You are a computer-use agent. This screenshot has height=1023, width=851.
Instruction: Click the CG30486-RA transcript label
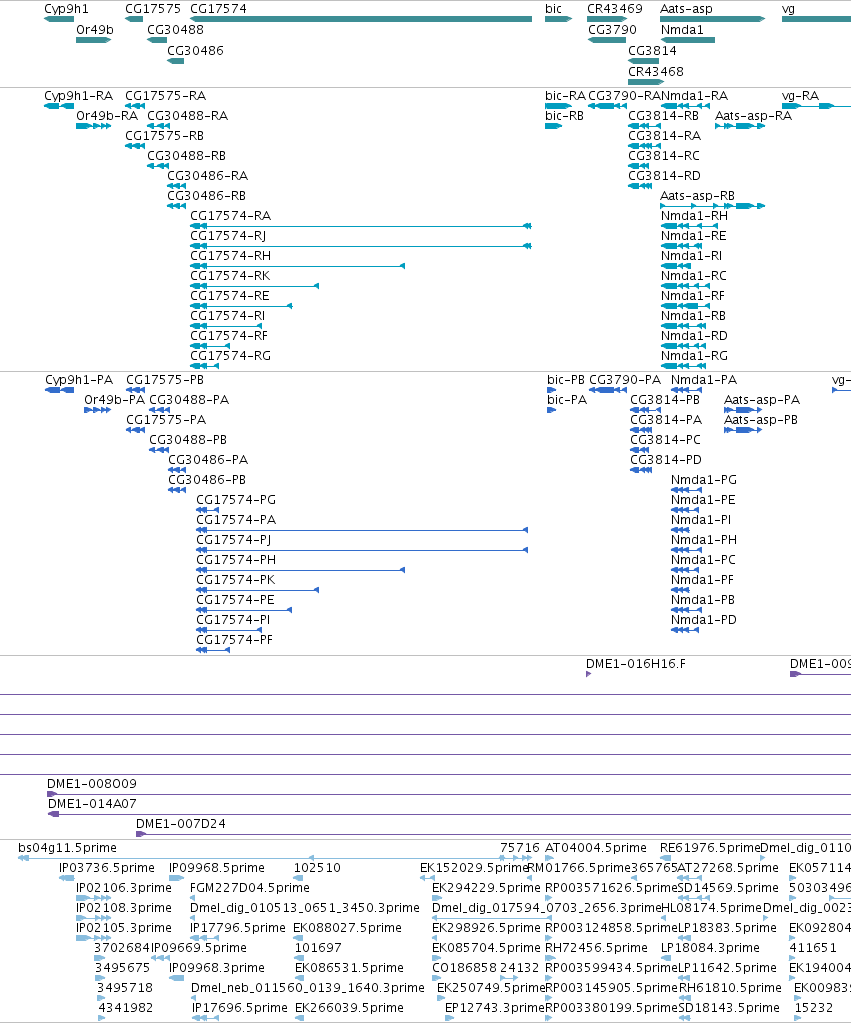click(208, 176)
